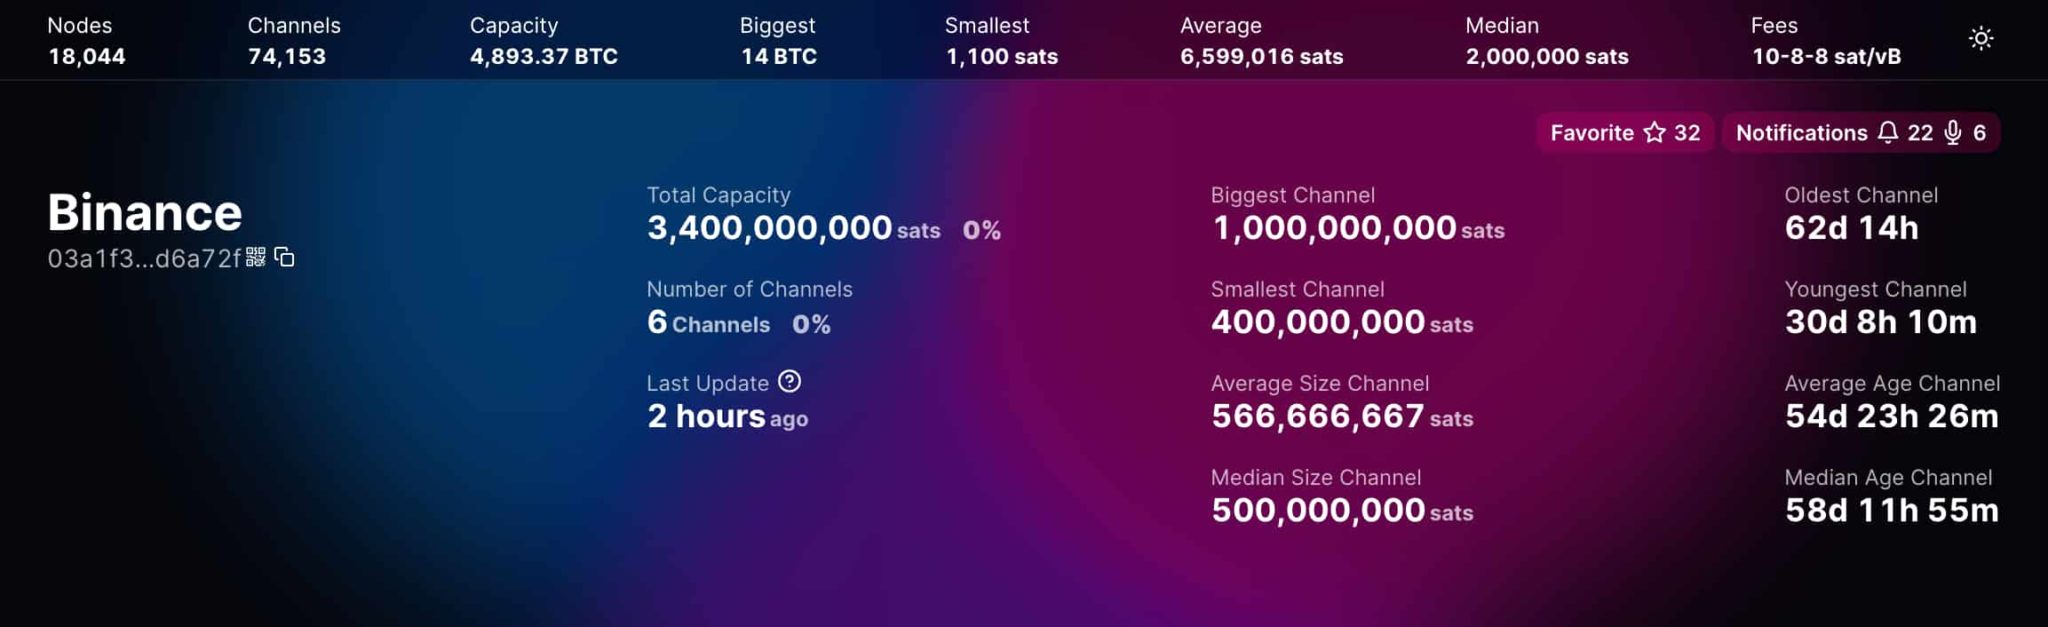The image size is (2048, 627).
Task: Click the Binance node name heading
Action: pyautogui.click(x=145, y=212)
